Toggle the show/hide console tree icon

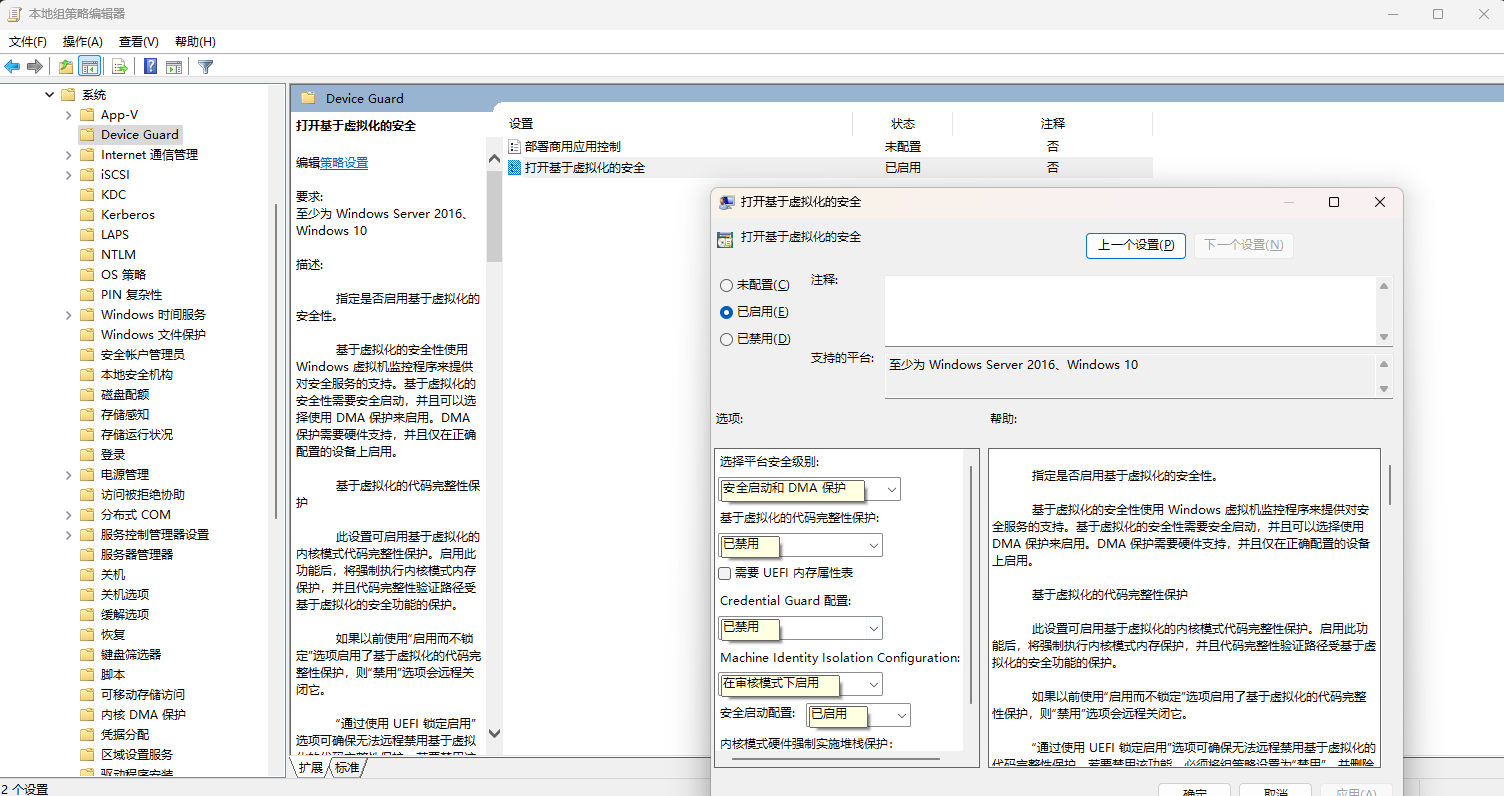tap(90, 67)
